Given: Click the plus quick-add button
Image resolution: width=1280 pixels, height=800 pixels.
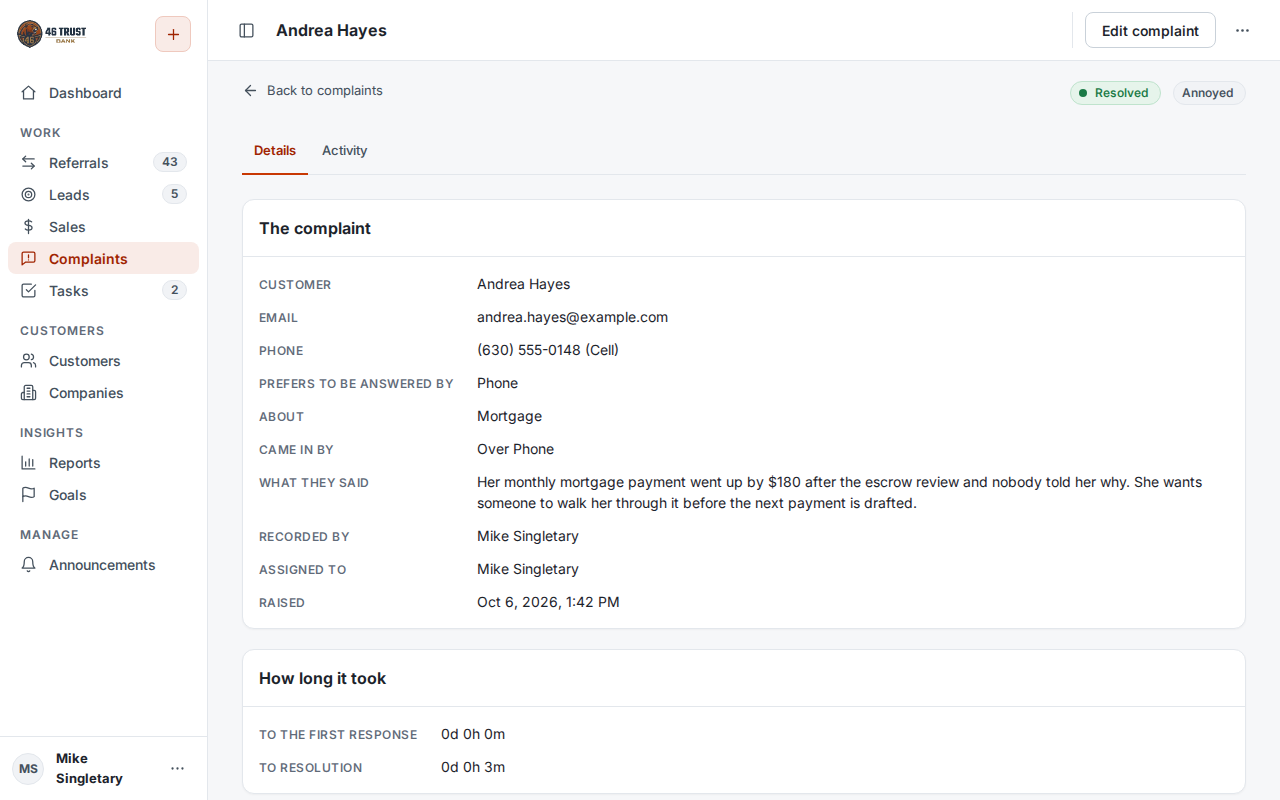Looking at the screenshot, I should [173, 34].
